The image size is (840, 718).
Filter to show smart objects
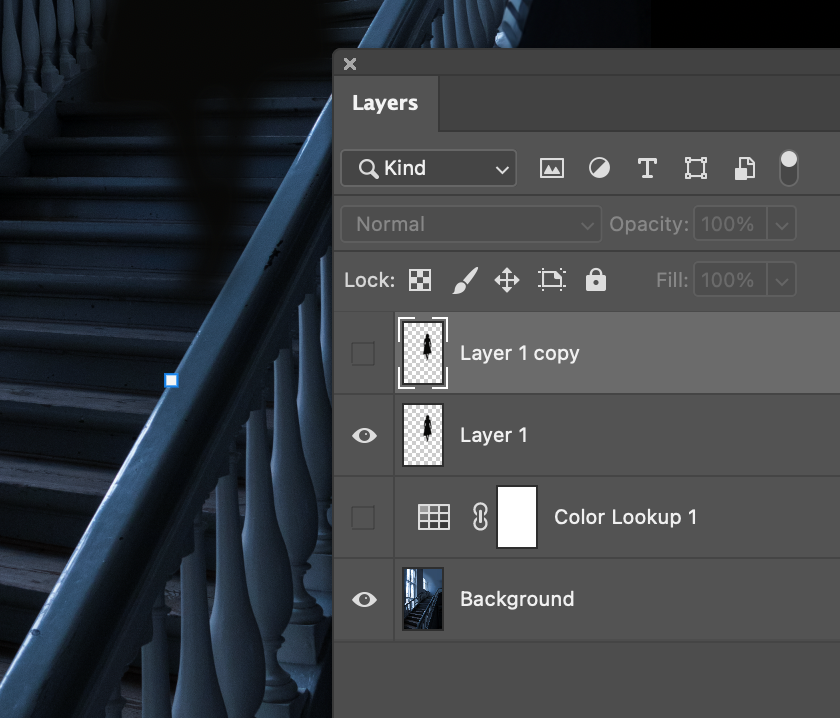tap(743, 168)
